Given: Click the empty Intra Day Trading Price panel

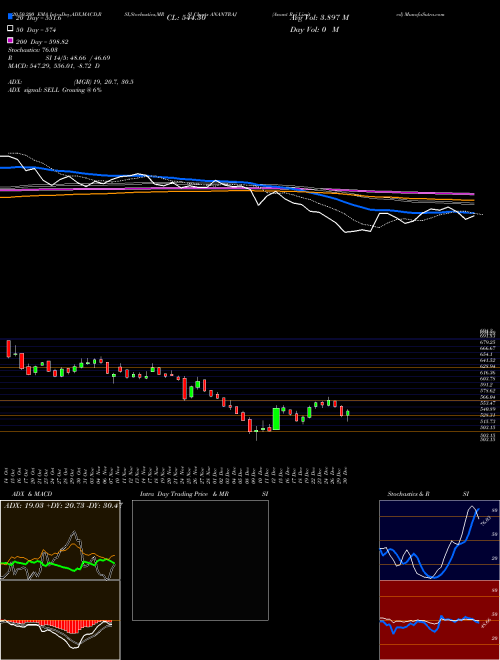Looking at the screenshot, I should (200, 560).
